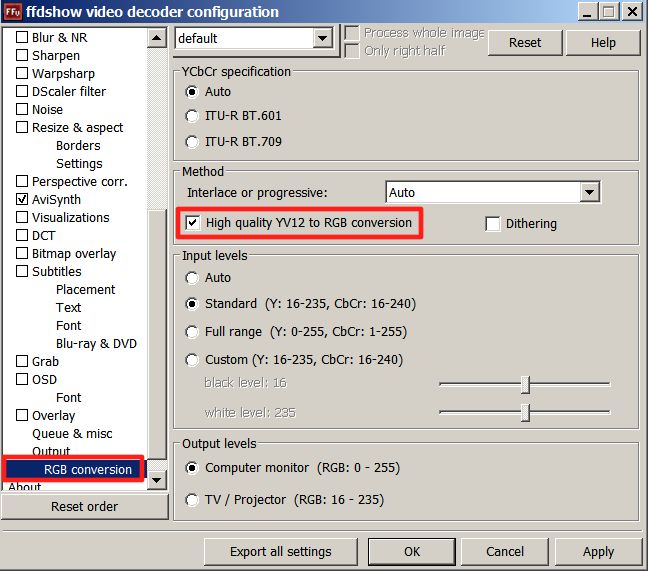Open Font page under Subtitles
This screenshot has height=571, width=648.
point(69,326)
